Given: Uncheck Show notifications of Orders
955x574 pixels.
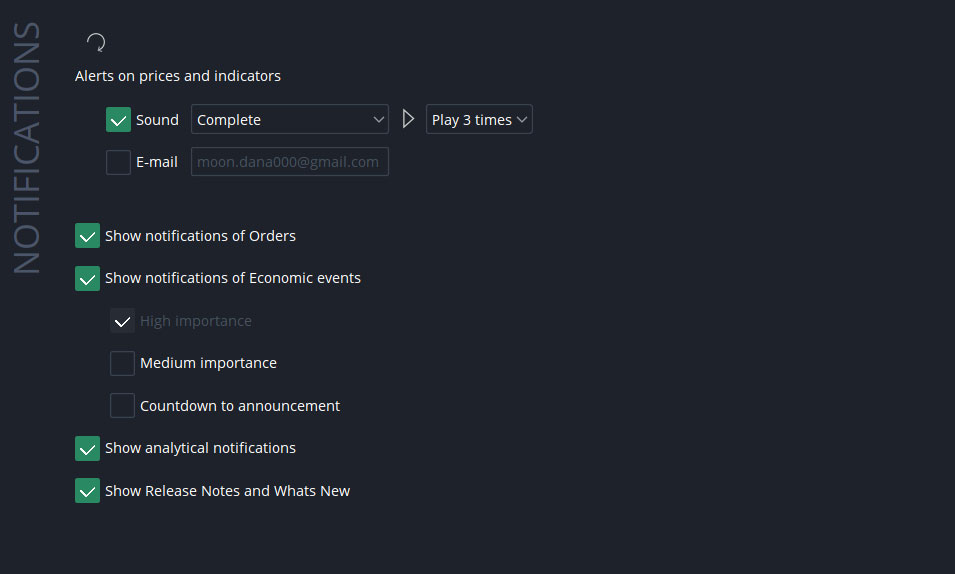Looking at the screenshot, I should [x=88, y=236].
